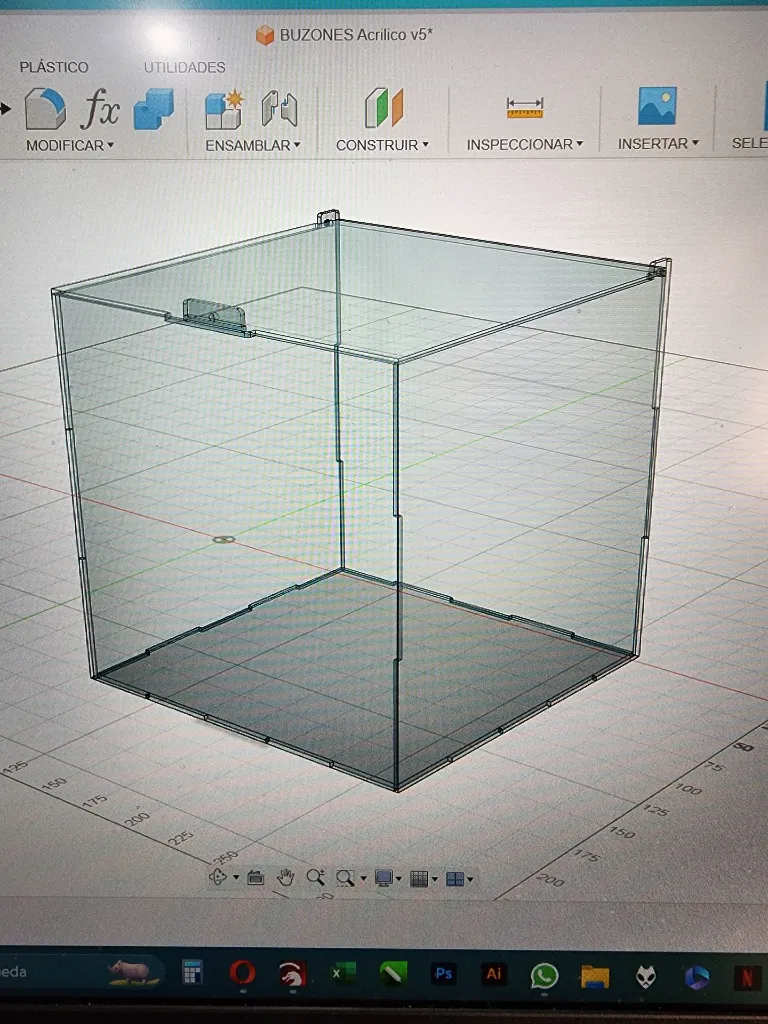Click the blue cubes Combine icon
This screenshot has width=768, height=1024.
point(153,108)
